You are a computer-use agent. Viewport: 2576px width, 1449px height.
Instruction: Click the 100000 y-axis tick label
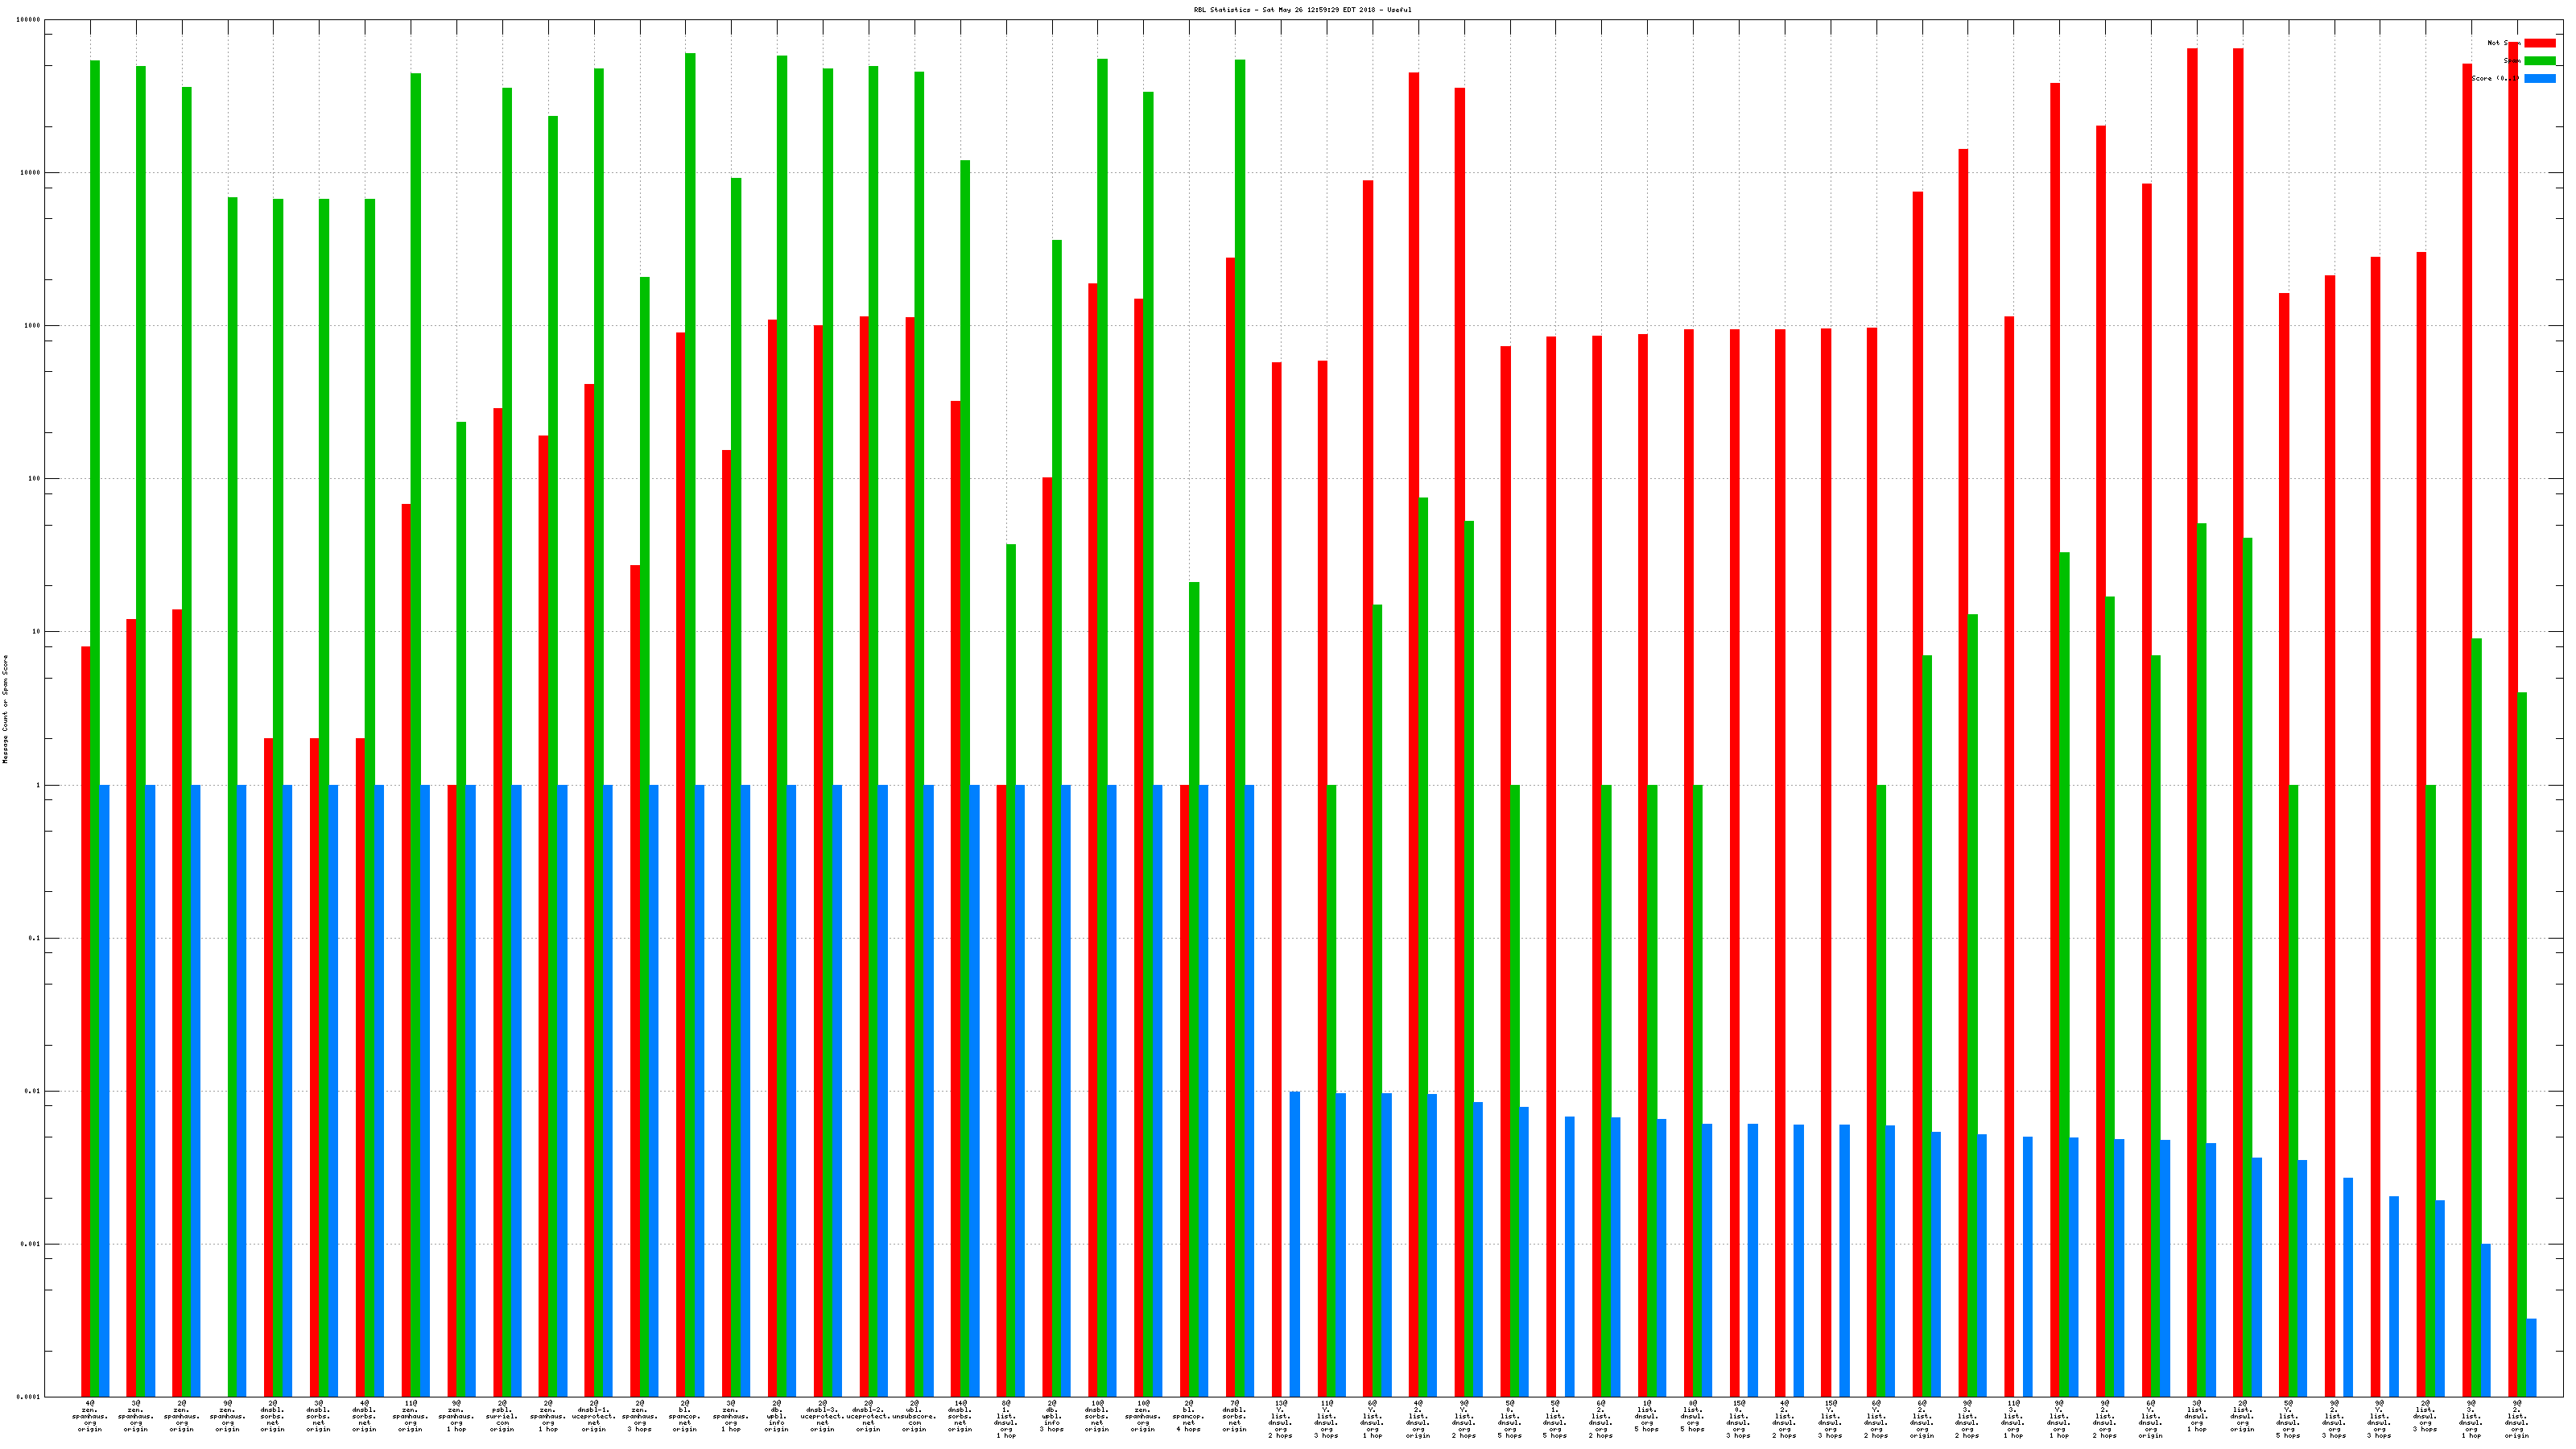pos(29,20)
